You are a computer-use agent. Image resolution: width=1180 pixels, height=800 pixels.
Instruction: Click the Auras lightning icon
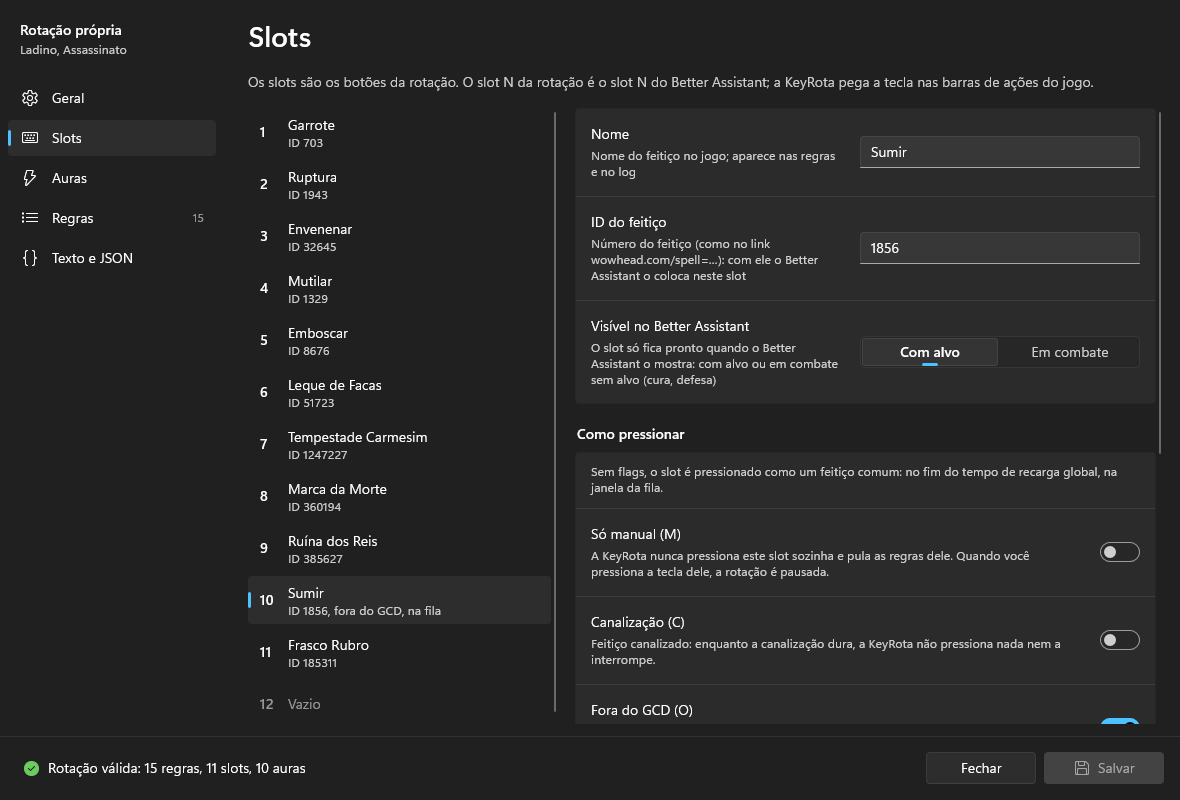[30, 178]
